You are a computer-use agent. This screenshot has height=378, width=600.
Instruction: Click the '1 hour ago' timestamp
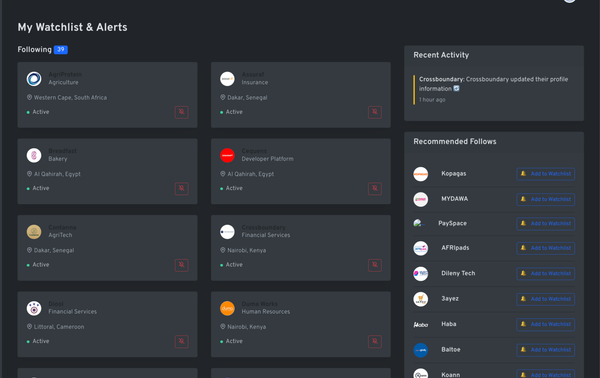click(432, 100)
